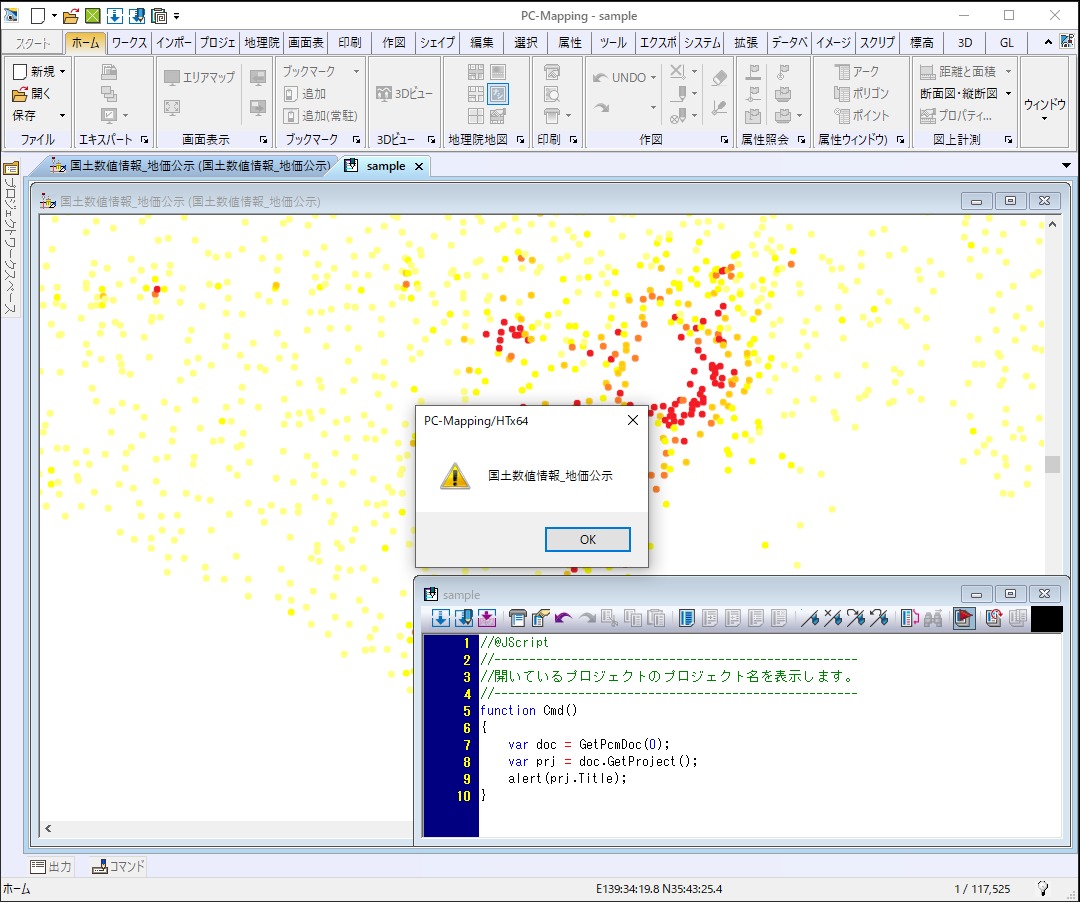Expand the UNDO history dropdown

(654, 78)
